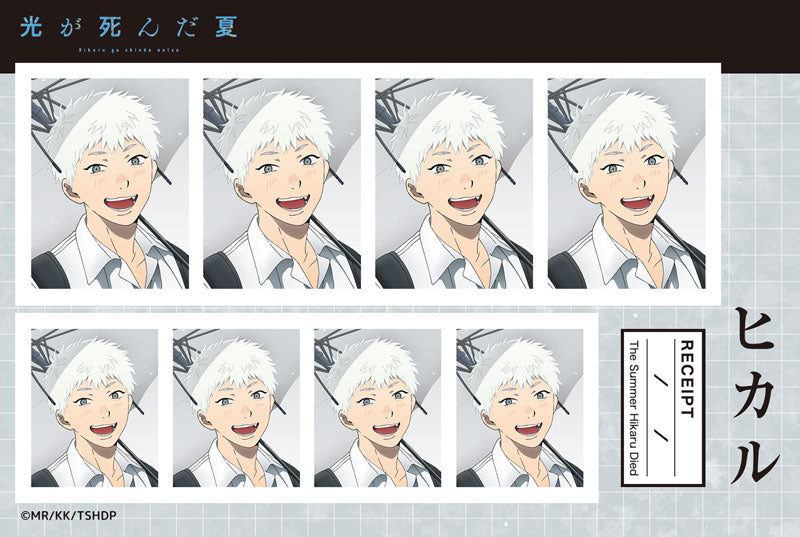Open the first photo in the bottom row
The width and height of the screenshot is (800, 537).
pos(95,408)
